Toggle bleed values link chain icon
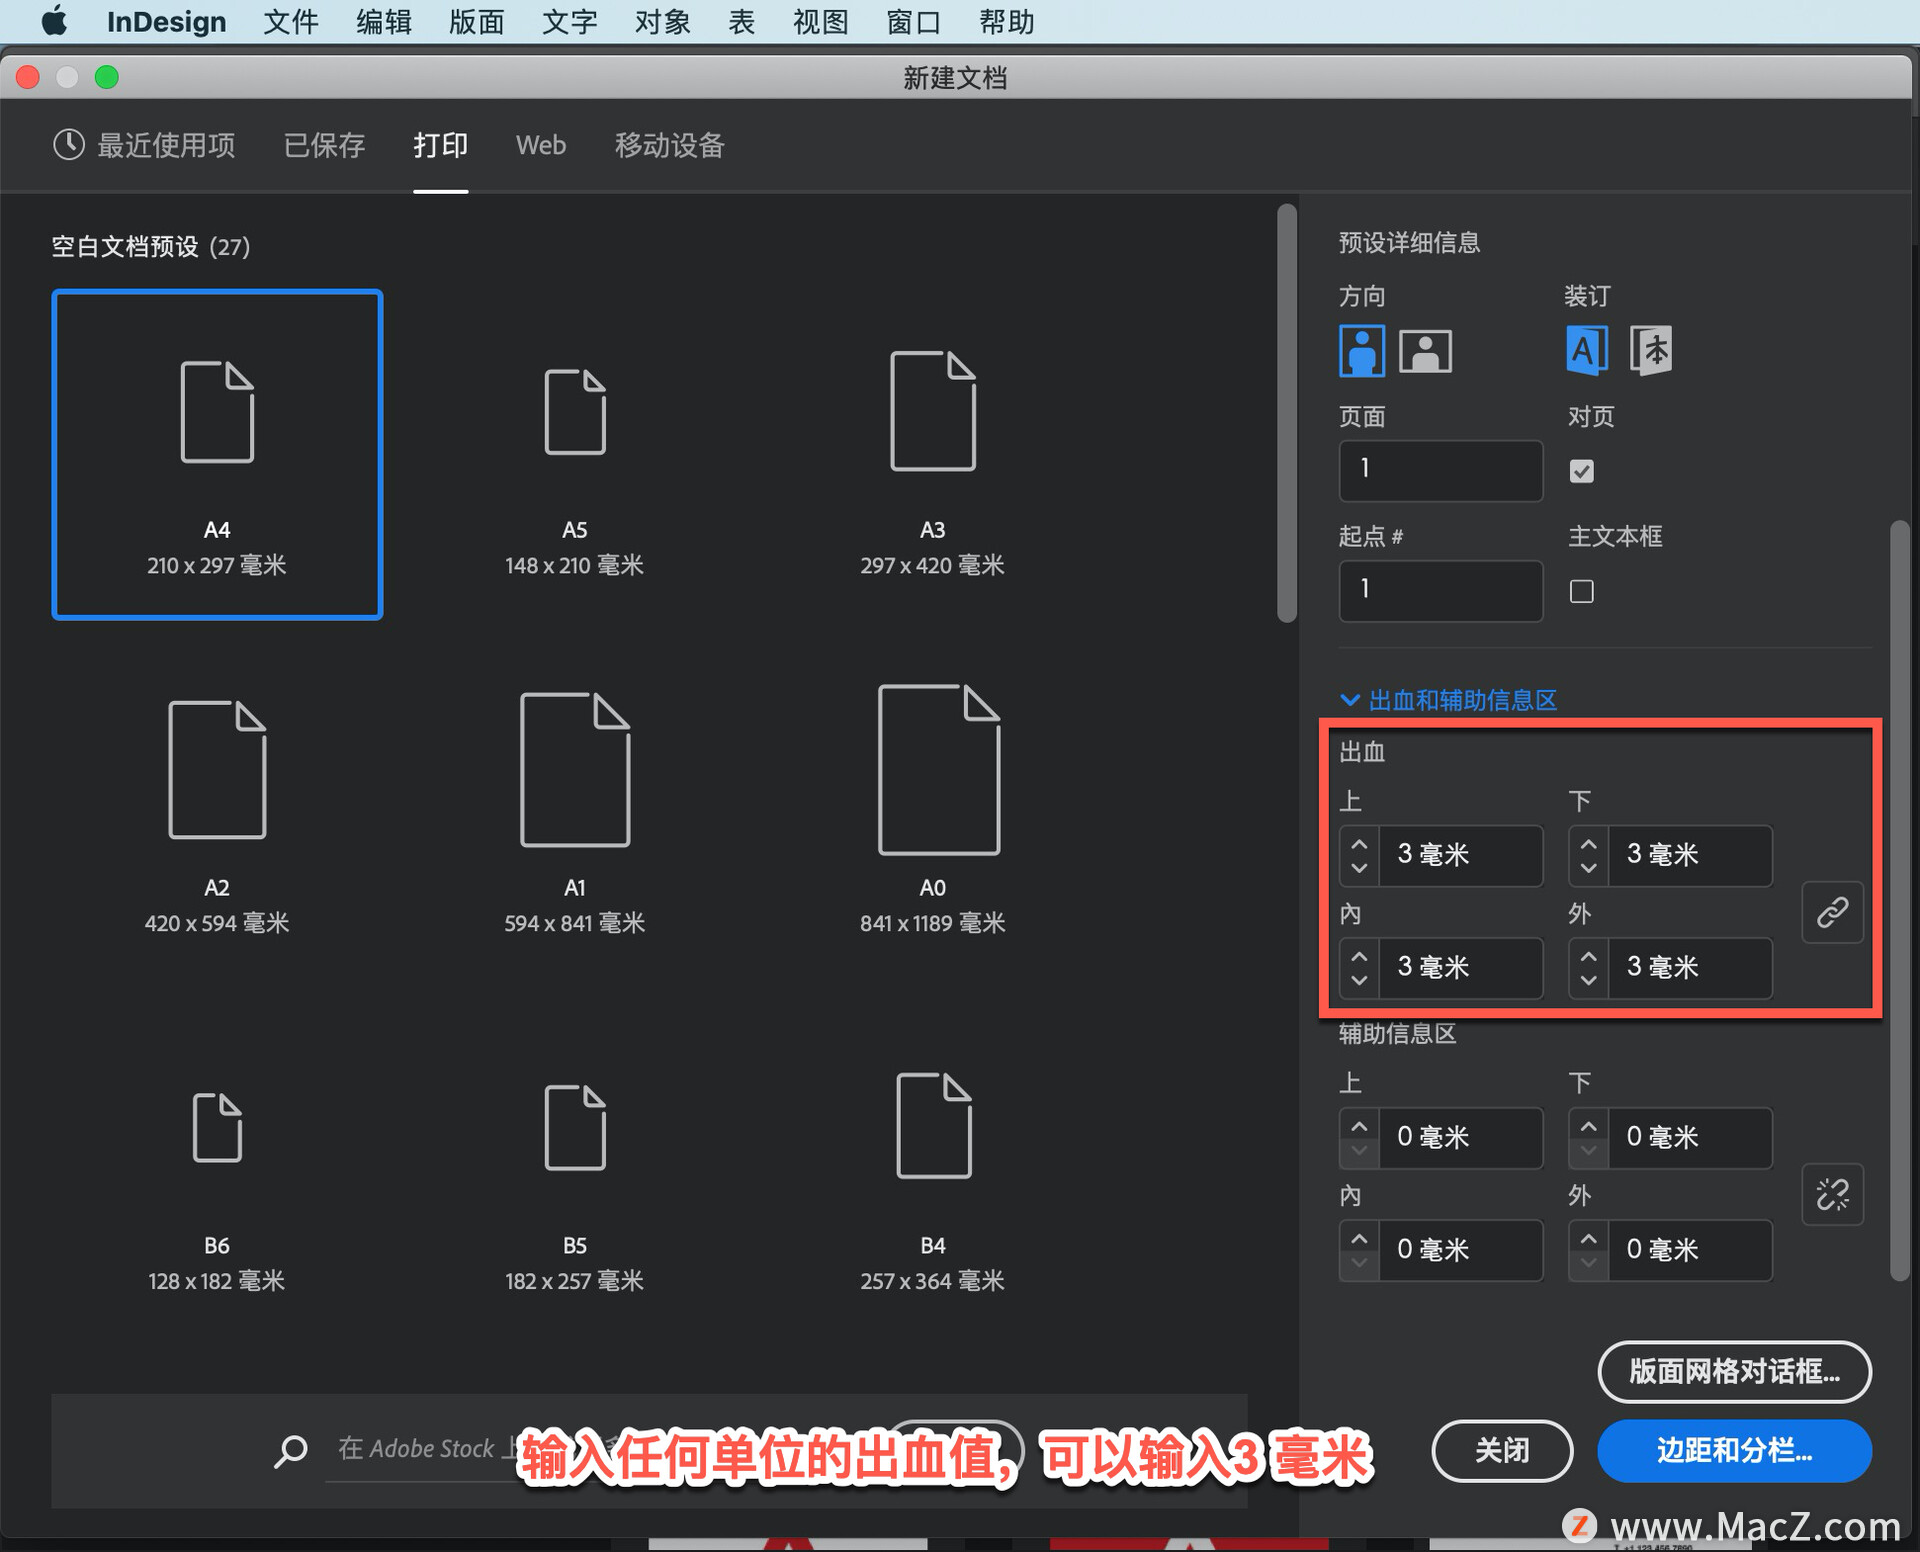This screenshot has width=1920, height=1552. tap(1832, 912)
